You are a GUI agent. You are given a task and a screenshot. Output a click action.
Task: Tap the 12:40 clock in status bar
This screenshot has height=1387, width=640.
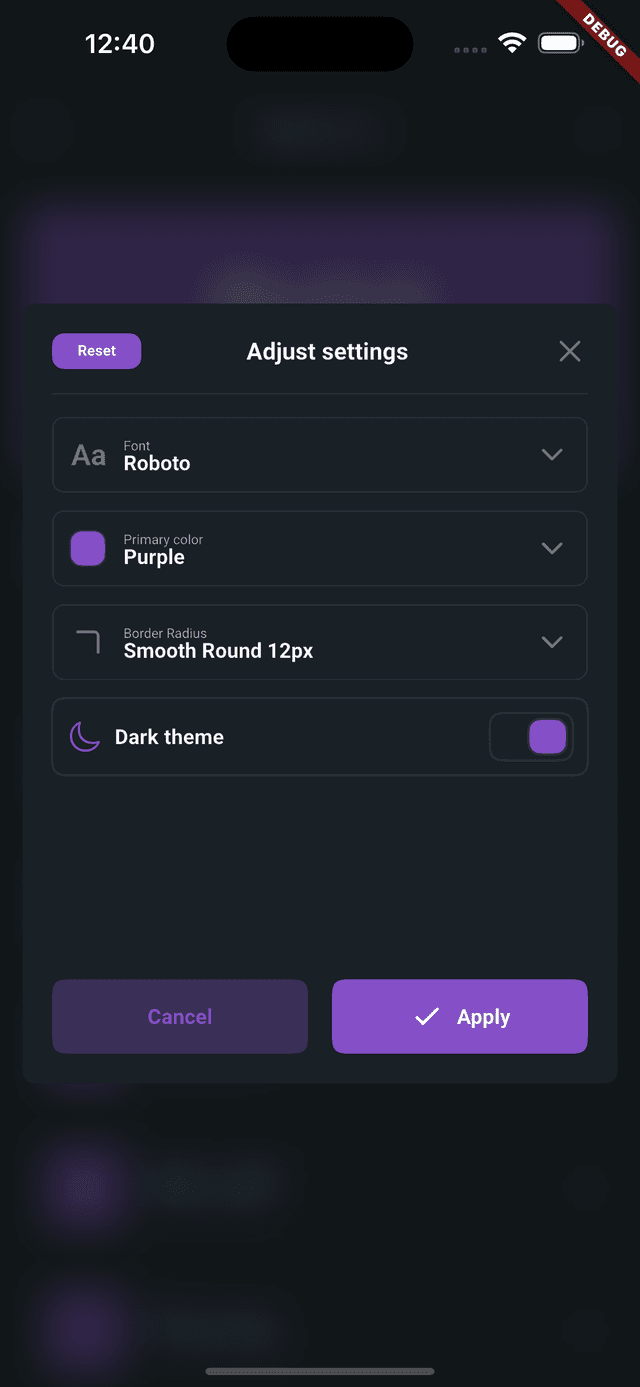(x=120, y=44)
